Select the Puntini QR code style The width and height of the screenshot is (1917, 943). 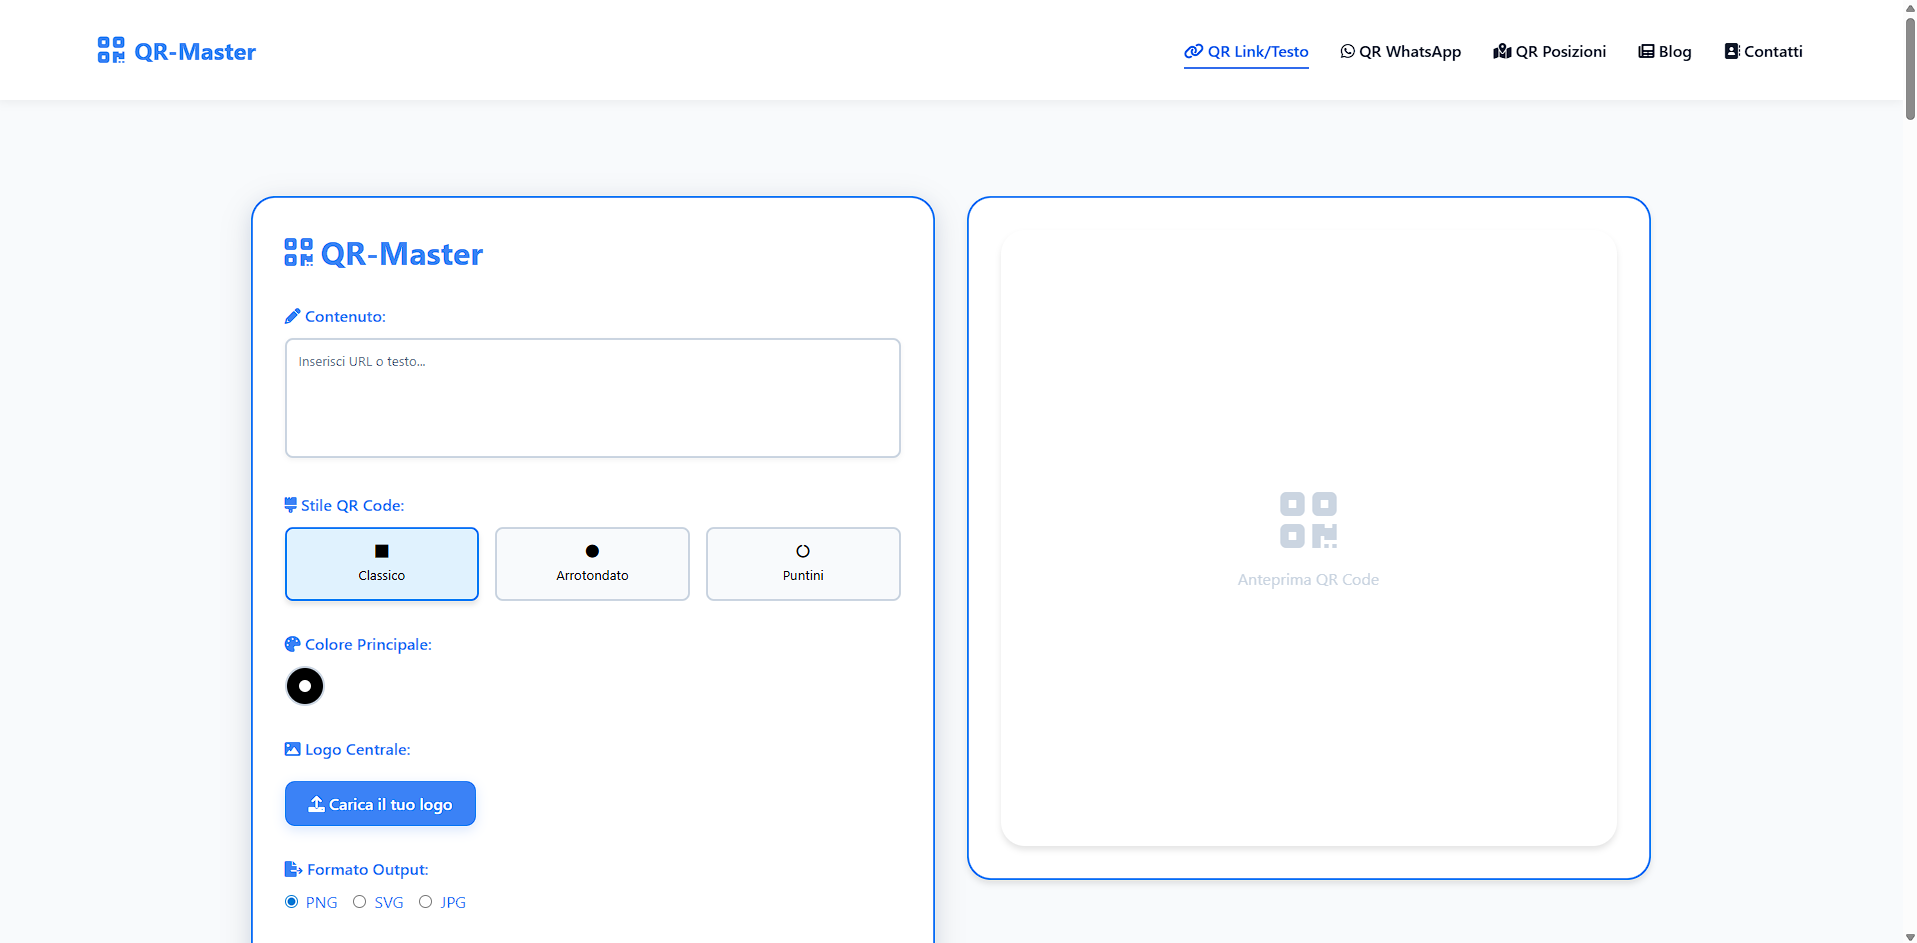tap(803, 563)
